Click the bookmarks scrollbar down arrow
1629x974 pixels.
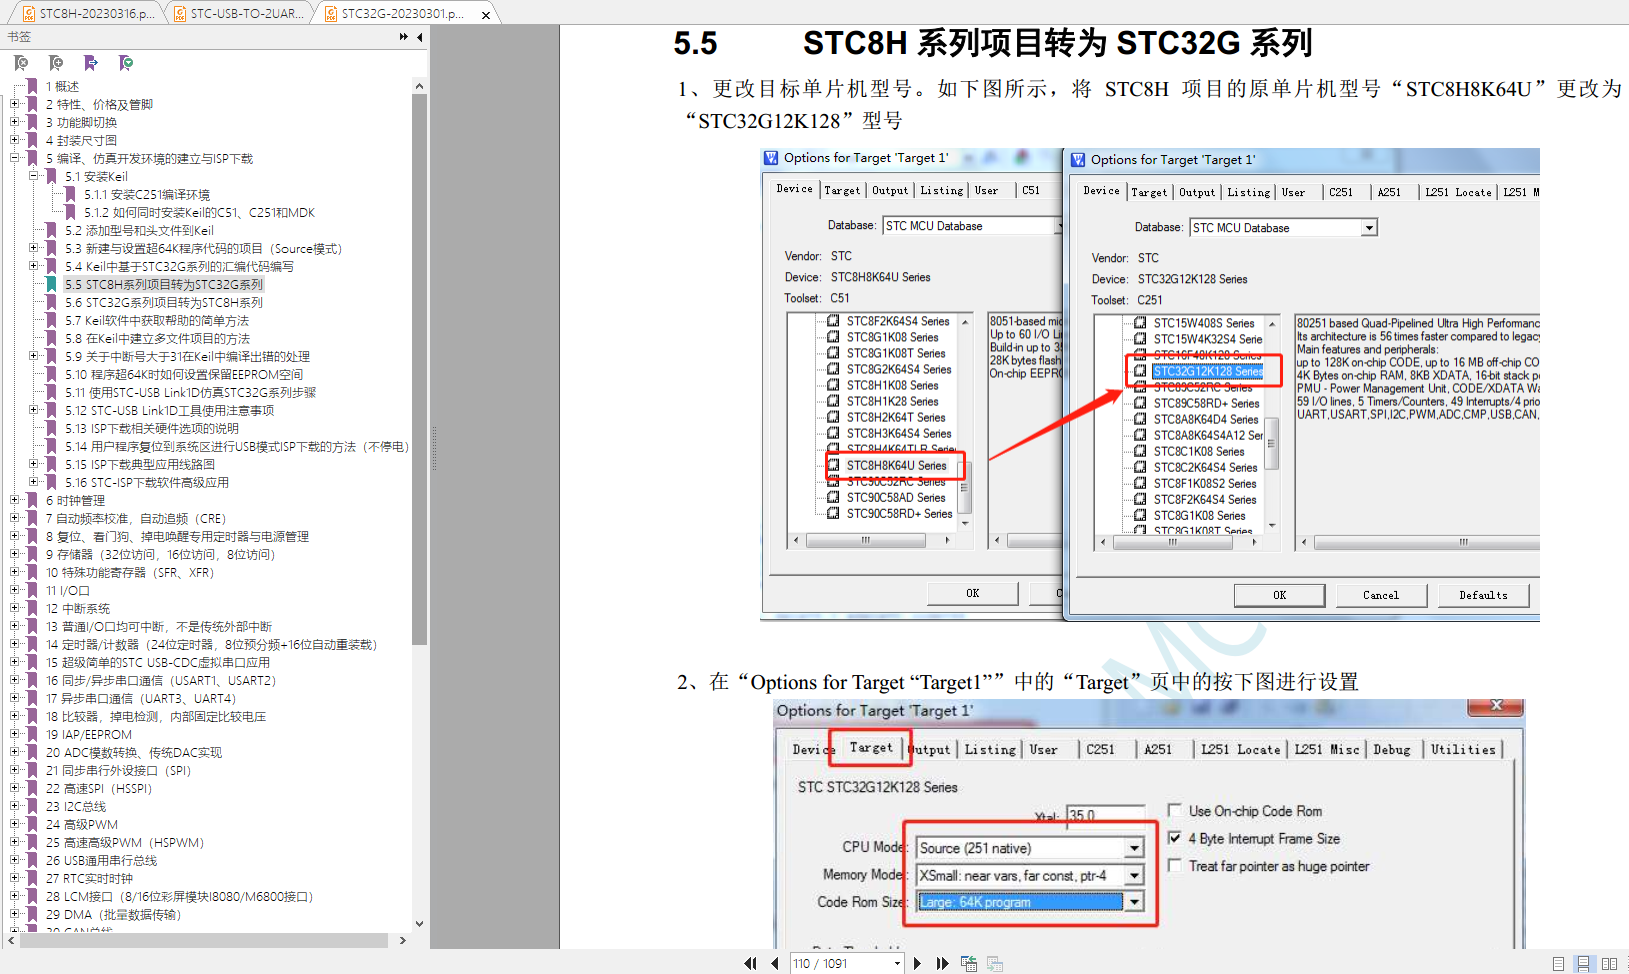pos(419,923)
